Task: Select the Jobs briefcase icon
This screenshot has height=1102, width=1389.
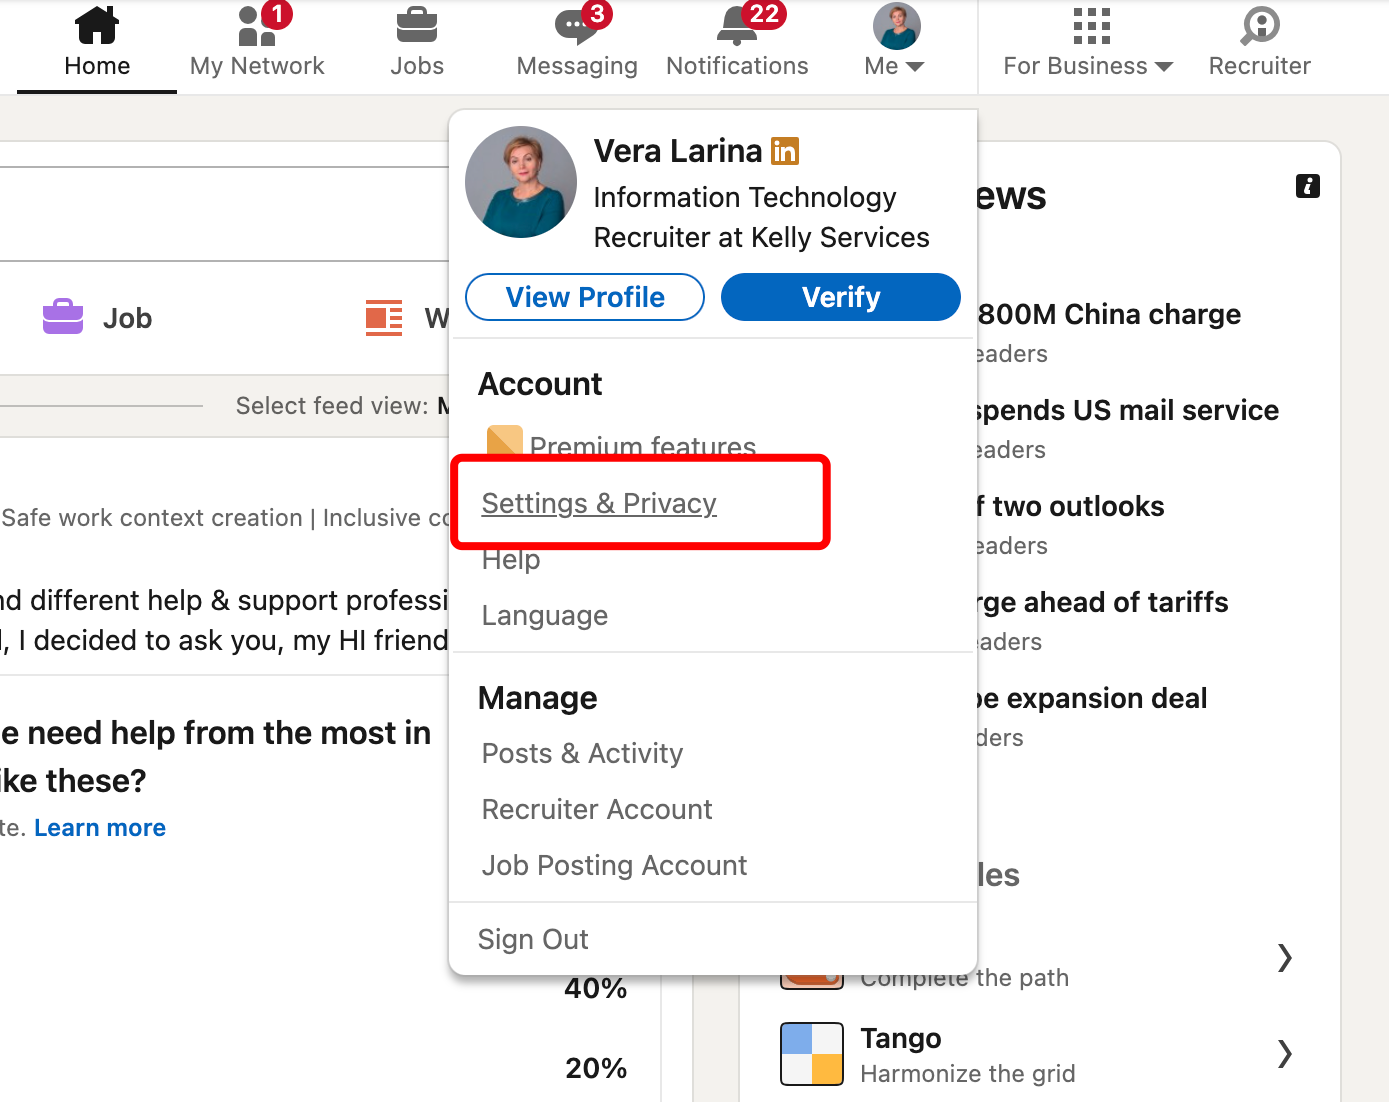Action: point(416,25)
